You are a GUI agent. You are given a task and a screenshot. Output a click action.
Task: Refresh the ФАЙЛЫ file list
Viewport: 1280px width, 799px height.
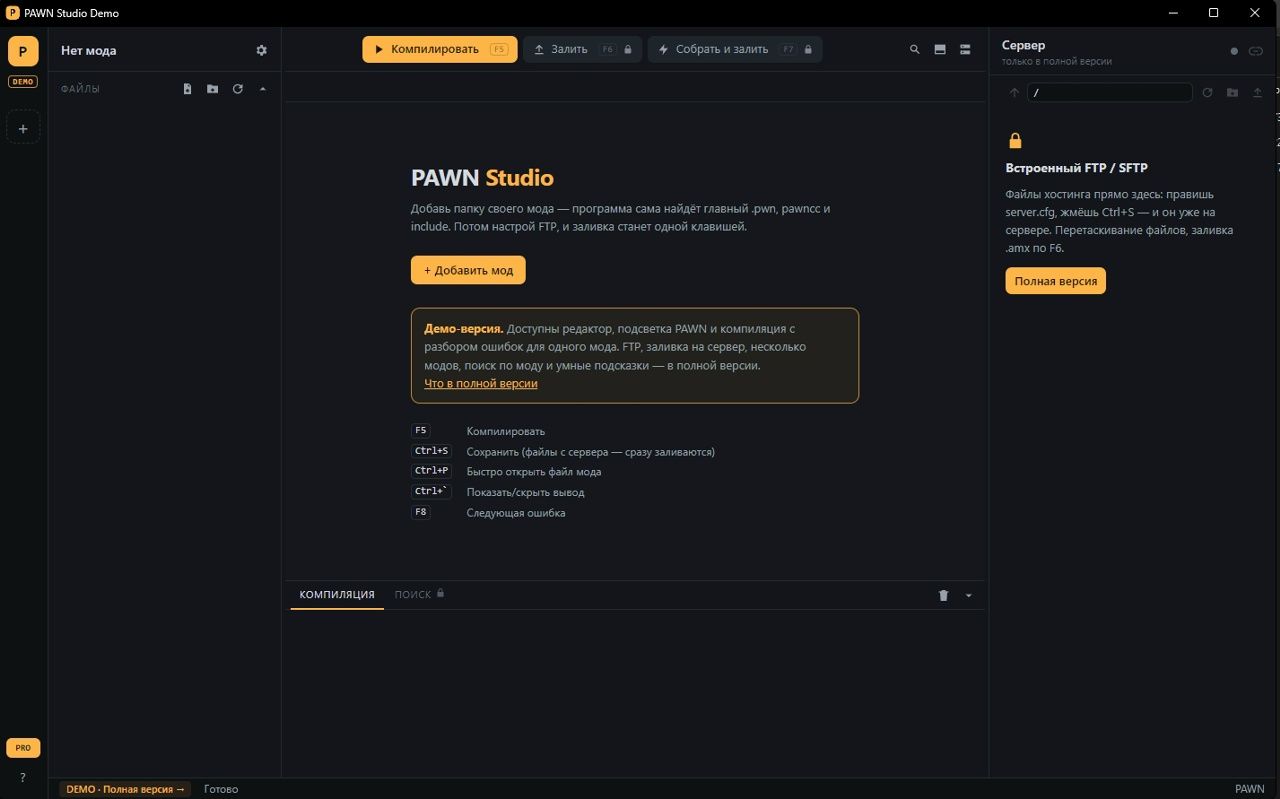click(x=238, y=89)
